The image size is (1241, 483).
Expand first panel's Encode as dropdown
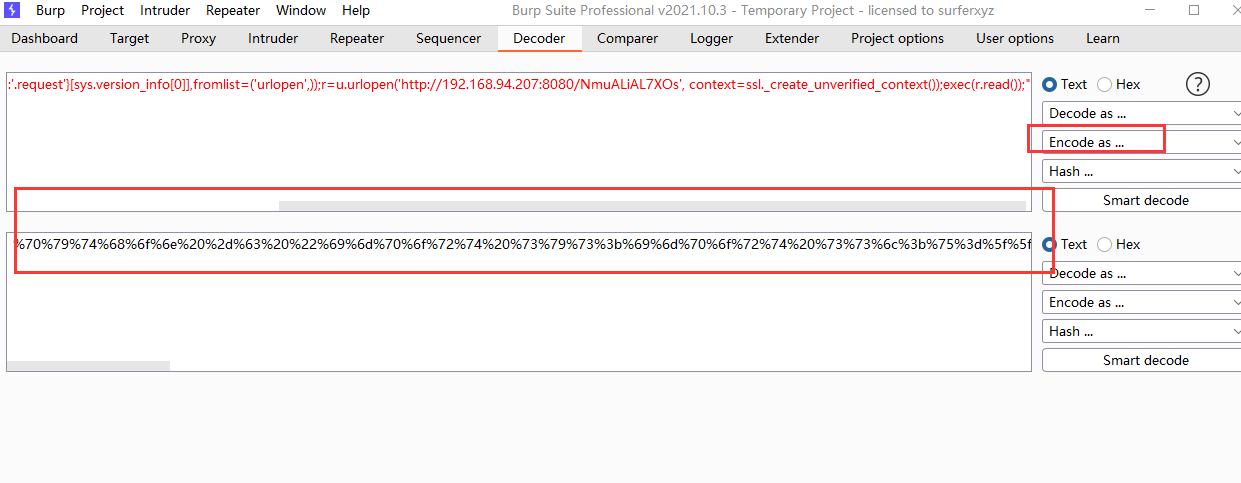[x=1142, y=142]
